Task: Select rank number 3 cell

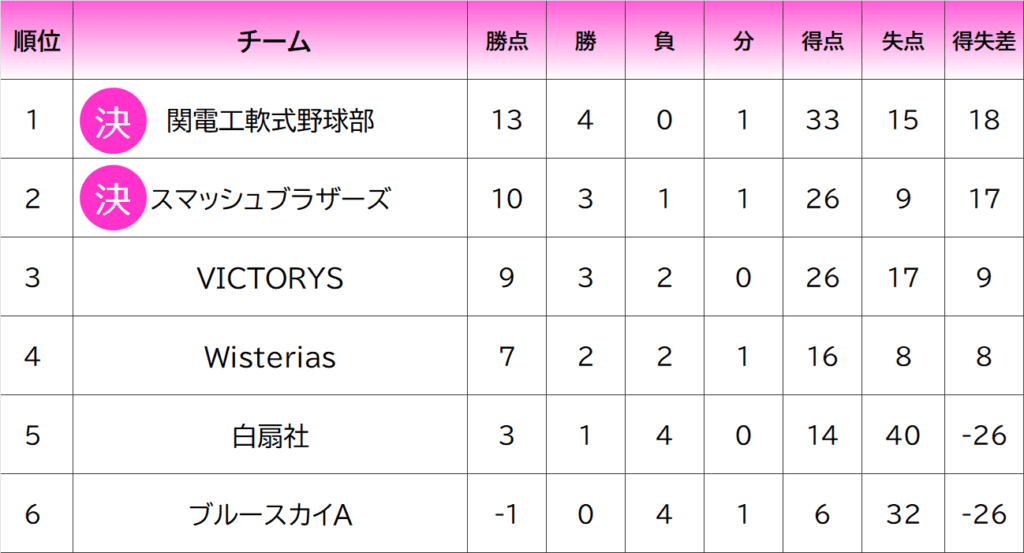Action: pyautogui.click(x=33, y=277)
